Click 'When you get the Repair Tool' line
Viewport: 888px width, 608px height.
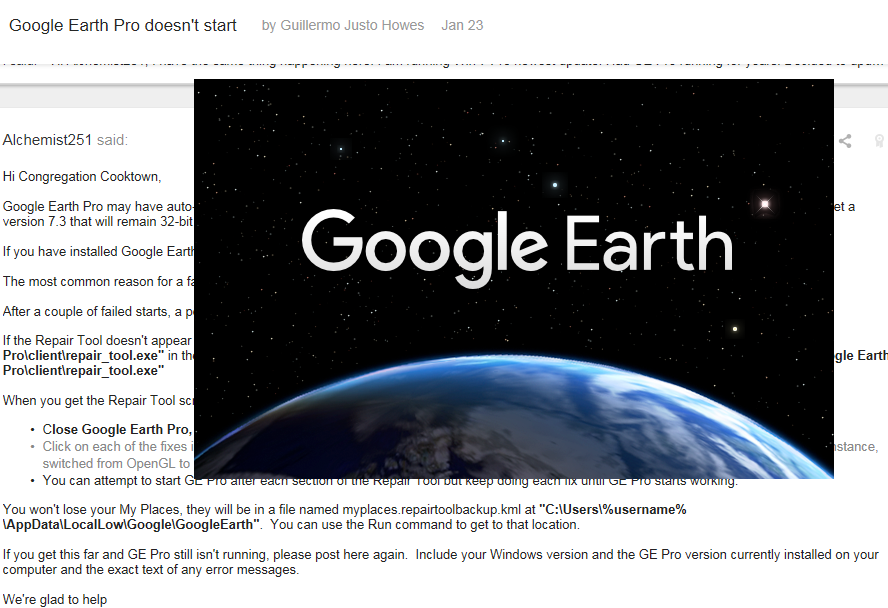[x=98, y=400]
